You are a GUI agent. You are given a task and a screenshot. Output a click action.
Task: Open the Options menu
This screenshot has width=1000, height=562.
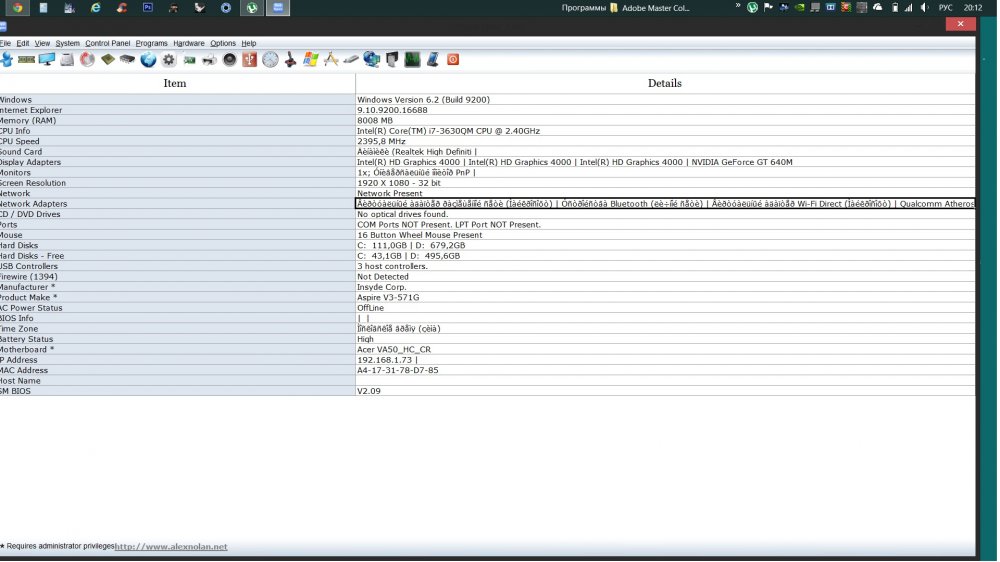222,44
